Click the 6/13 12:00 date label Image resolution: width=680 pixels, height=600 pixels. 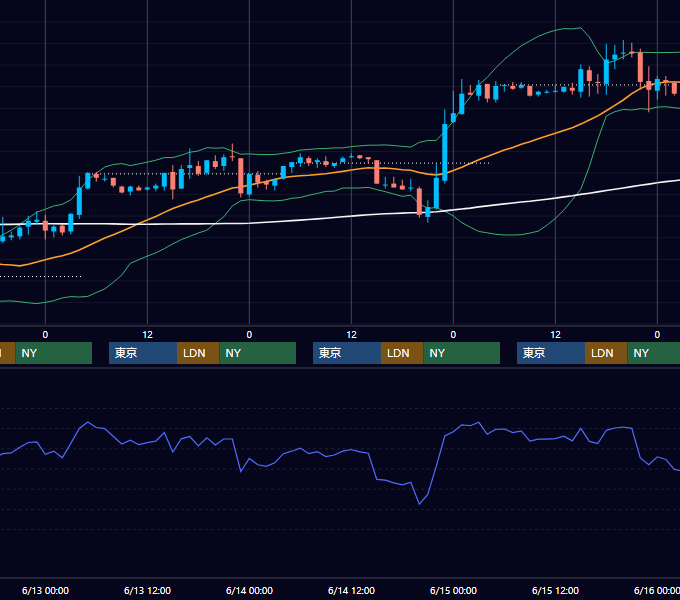pos(147,590)
